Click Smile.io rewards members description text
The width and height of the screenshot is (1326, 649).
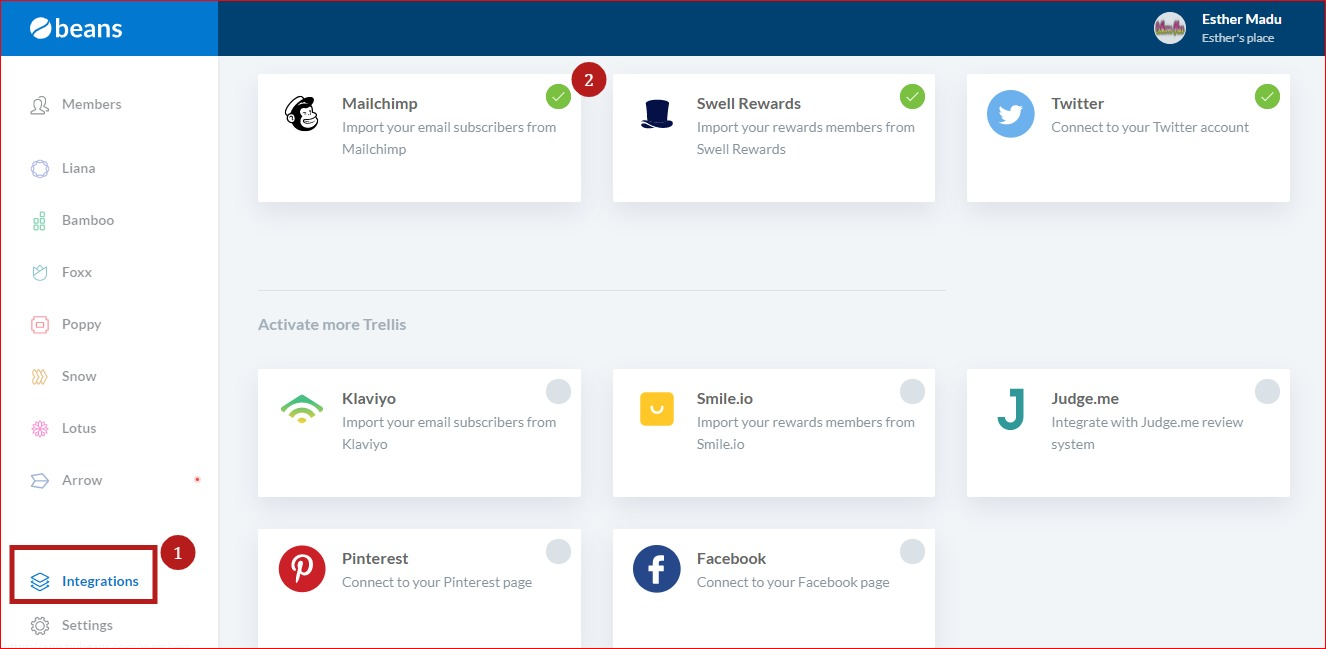(x=806, y=433)
